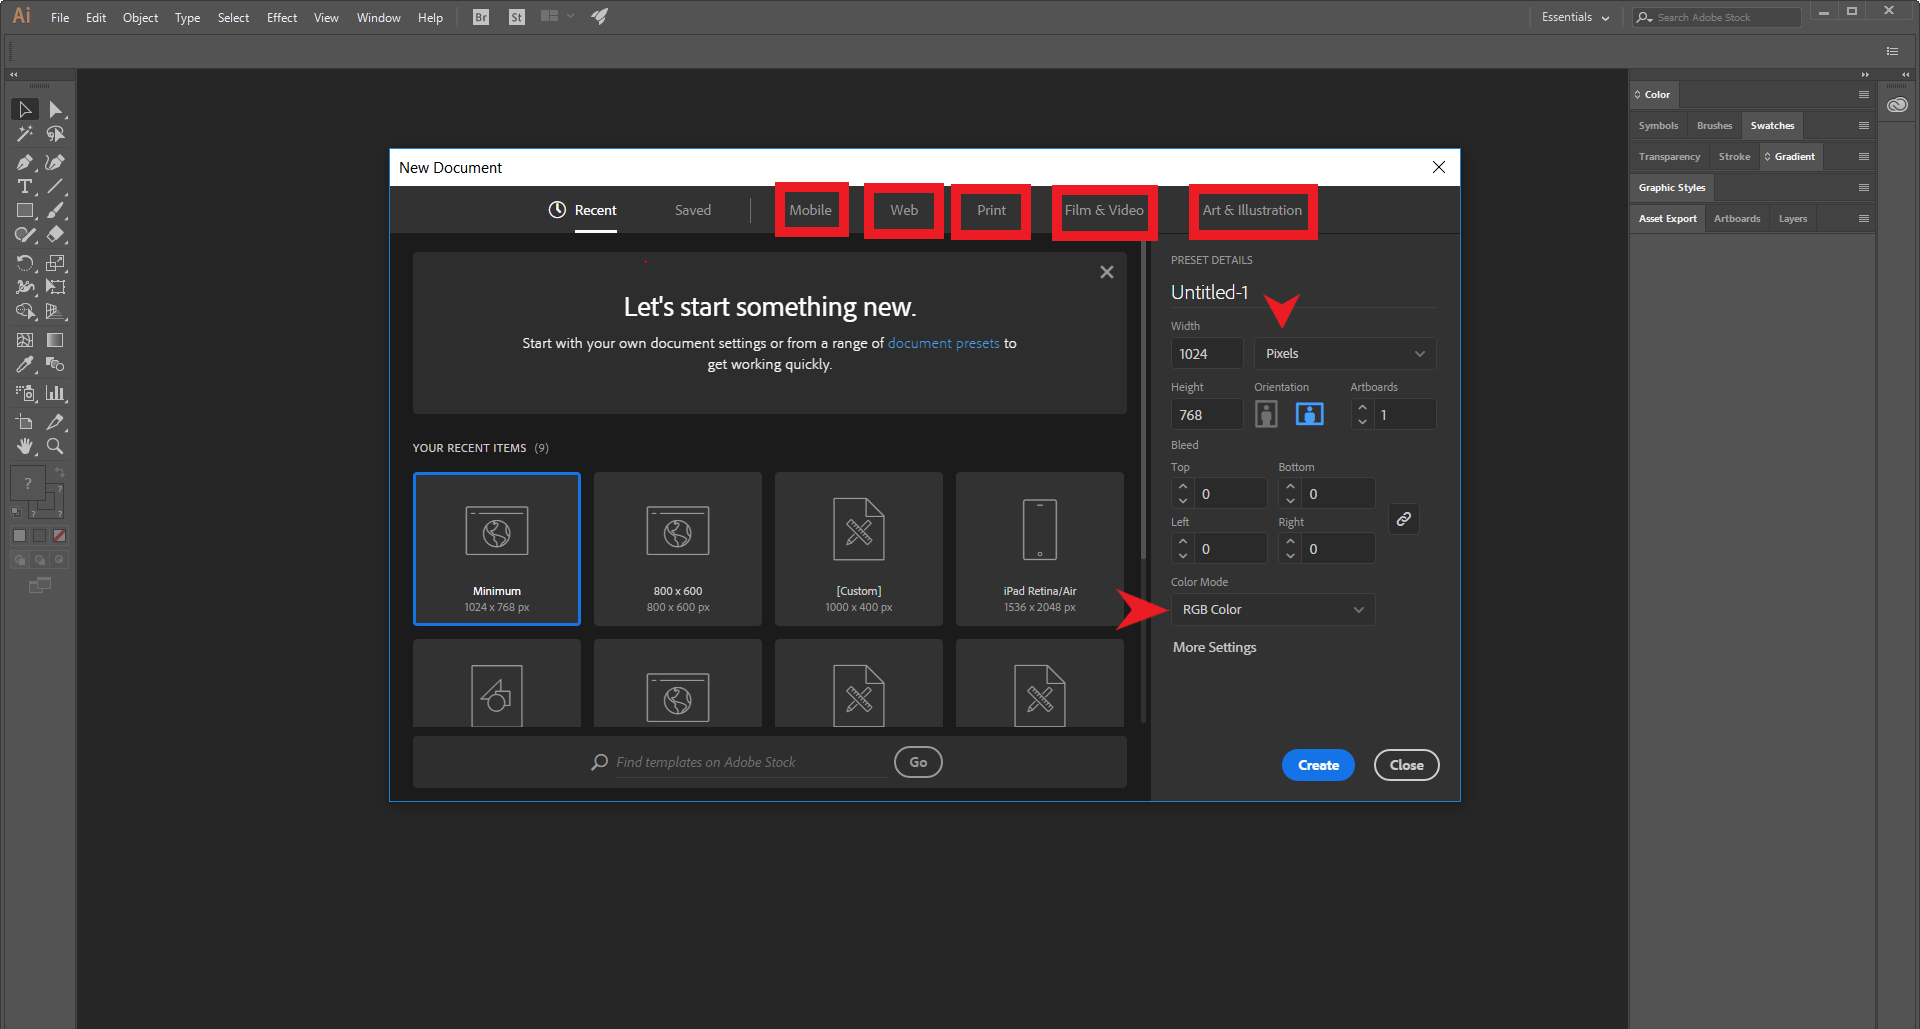
Task: Select the Gradient tool
Action: (56, 340)
